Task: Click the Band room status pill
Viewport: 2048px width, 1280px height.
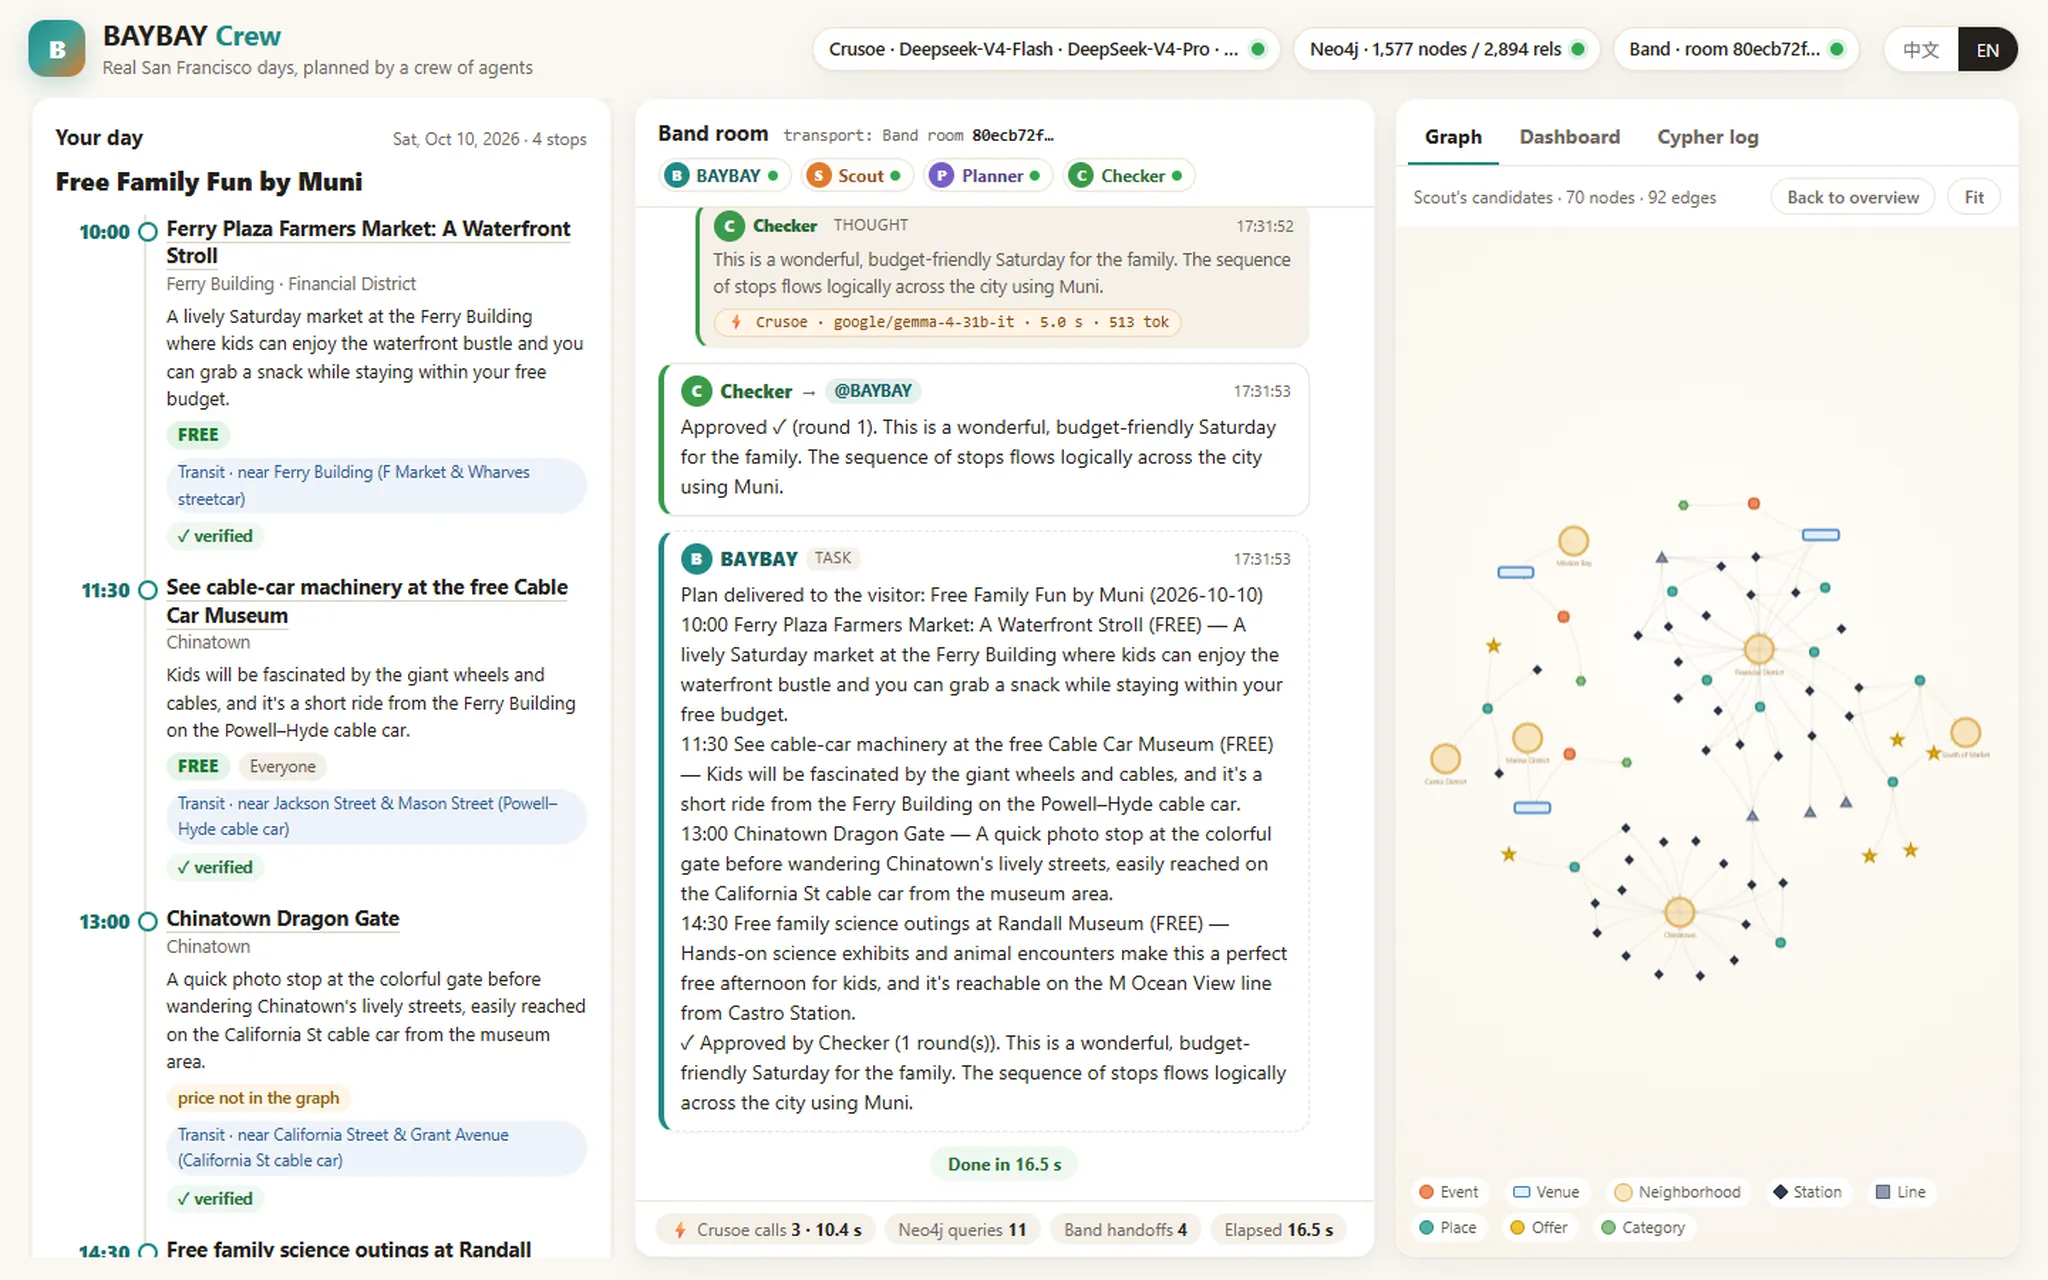Action: [1735, 49]
